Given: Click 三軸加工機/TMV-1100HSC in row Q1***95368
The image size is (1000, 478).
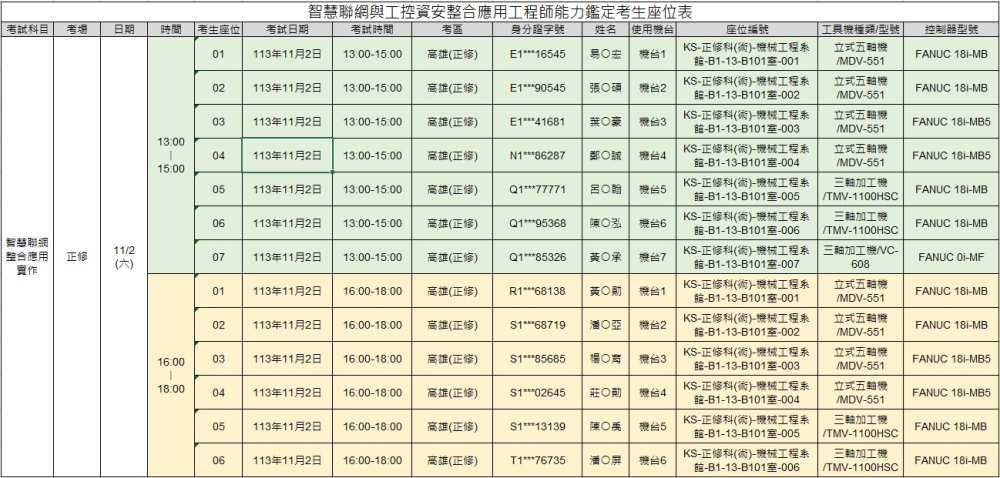Looking at the screenshot, I should 860,223.
